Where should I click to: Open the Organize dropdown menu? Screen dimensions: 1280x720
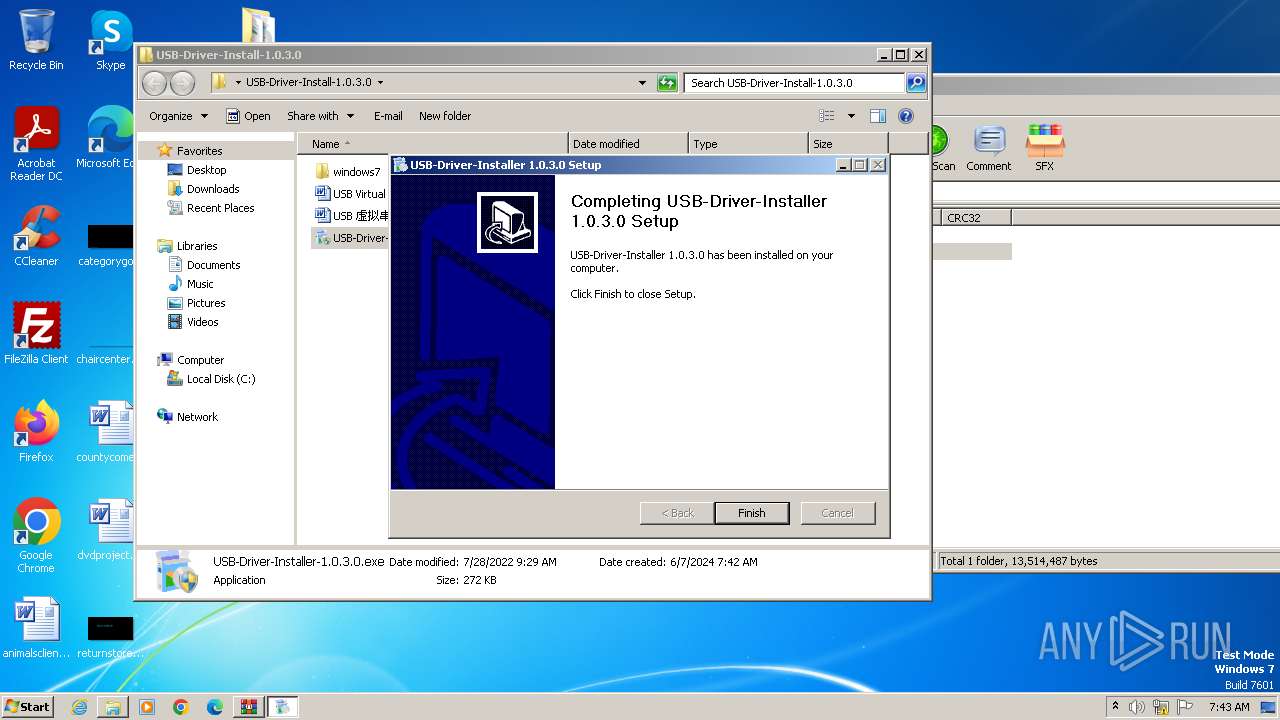point(178,116)
